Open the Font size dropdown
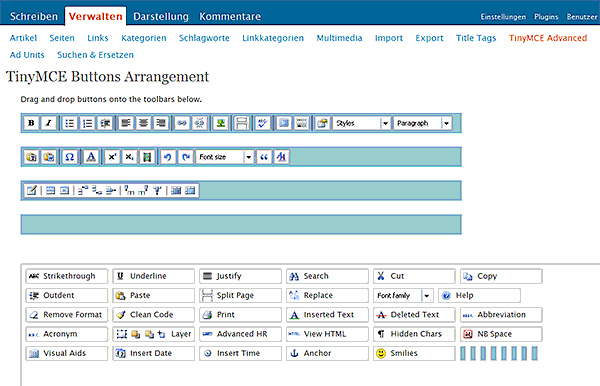The height and width of the screenshot is (386, 600). coord(225,157)
